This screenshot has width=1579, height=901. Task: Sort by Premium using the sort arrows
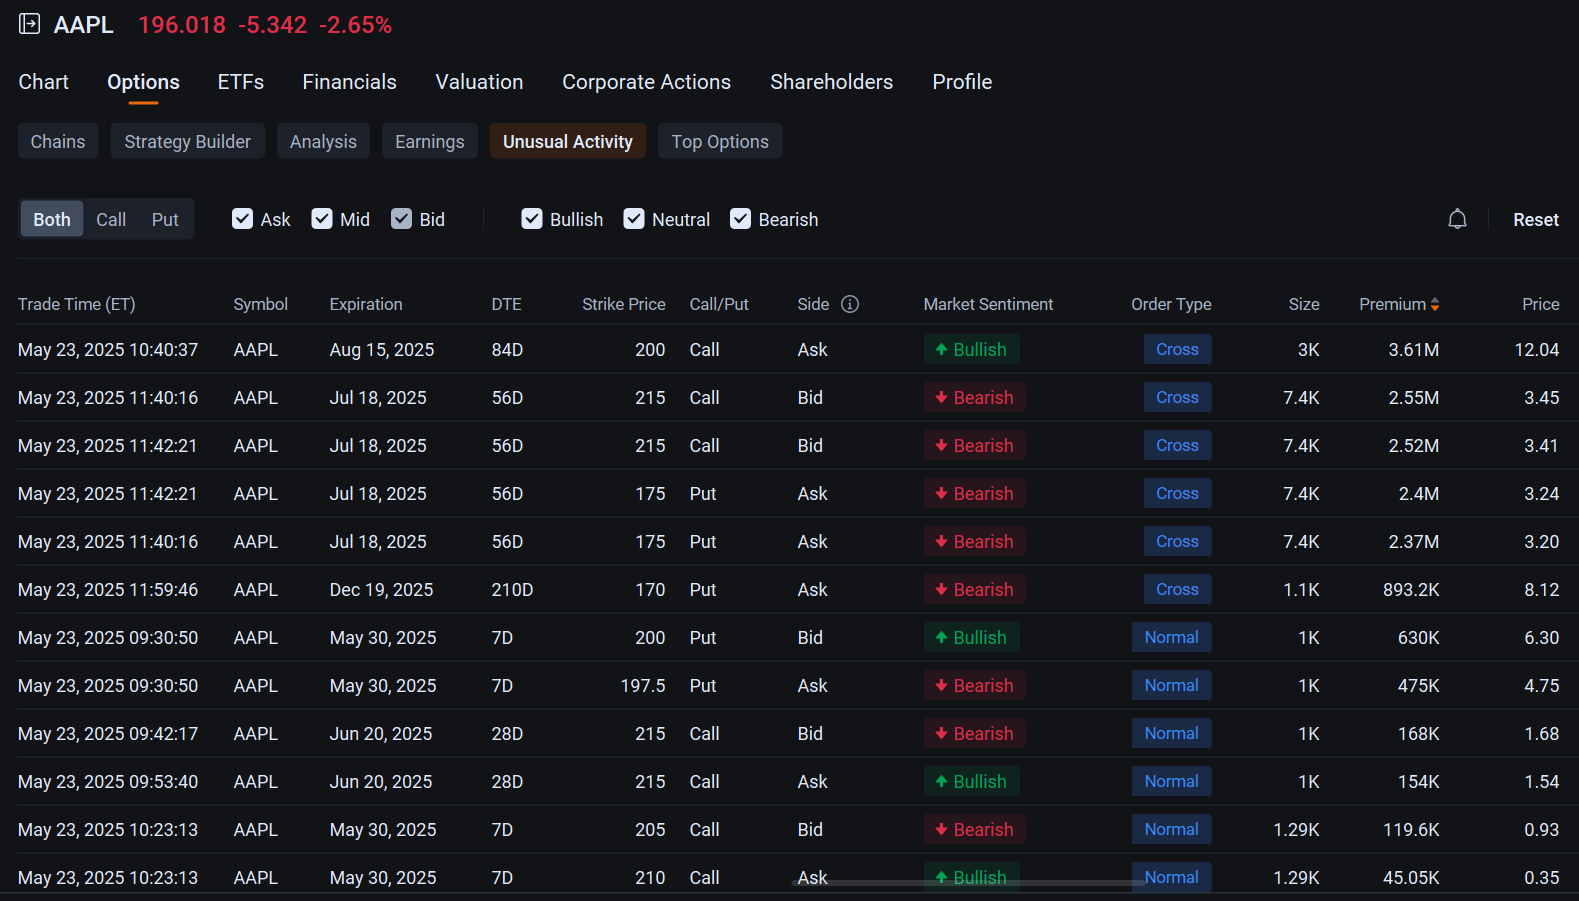[1435, 304]
